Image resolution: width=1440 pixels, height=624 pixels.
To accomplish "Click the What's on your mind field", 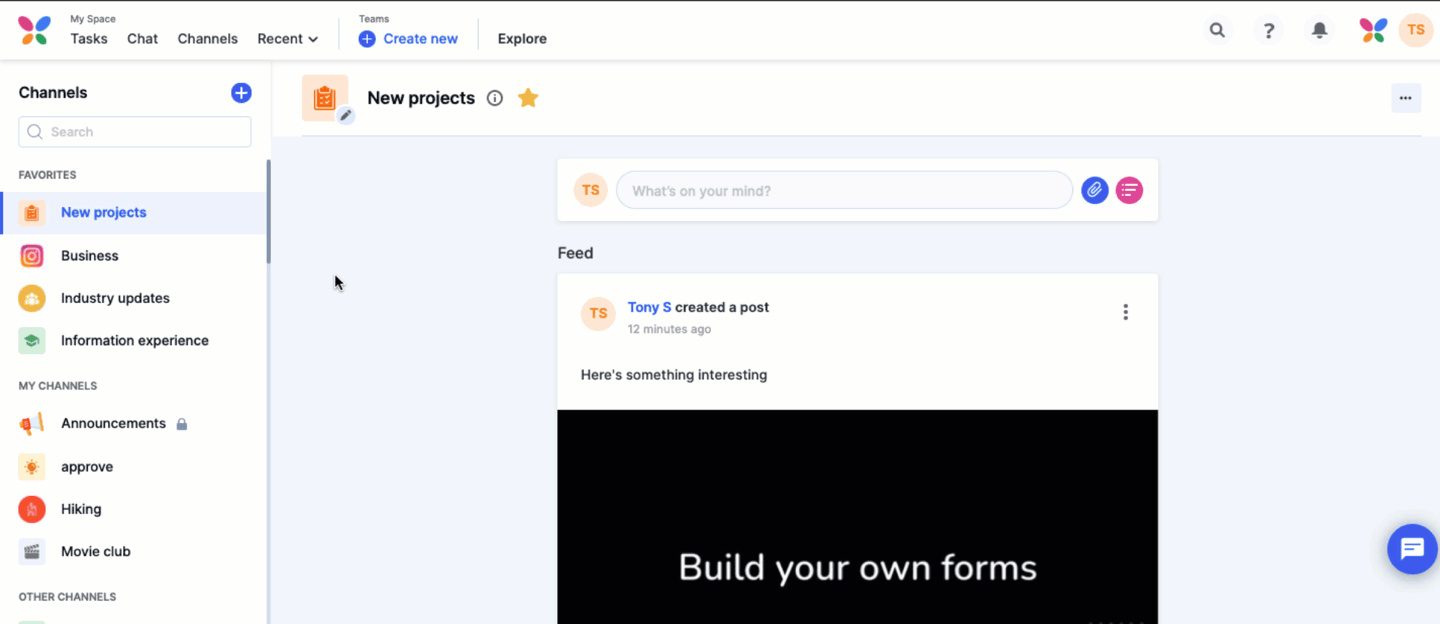I will (x=844, y=190).
